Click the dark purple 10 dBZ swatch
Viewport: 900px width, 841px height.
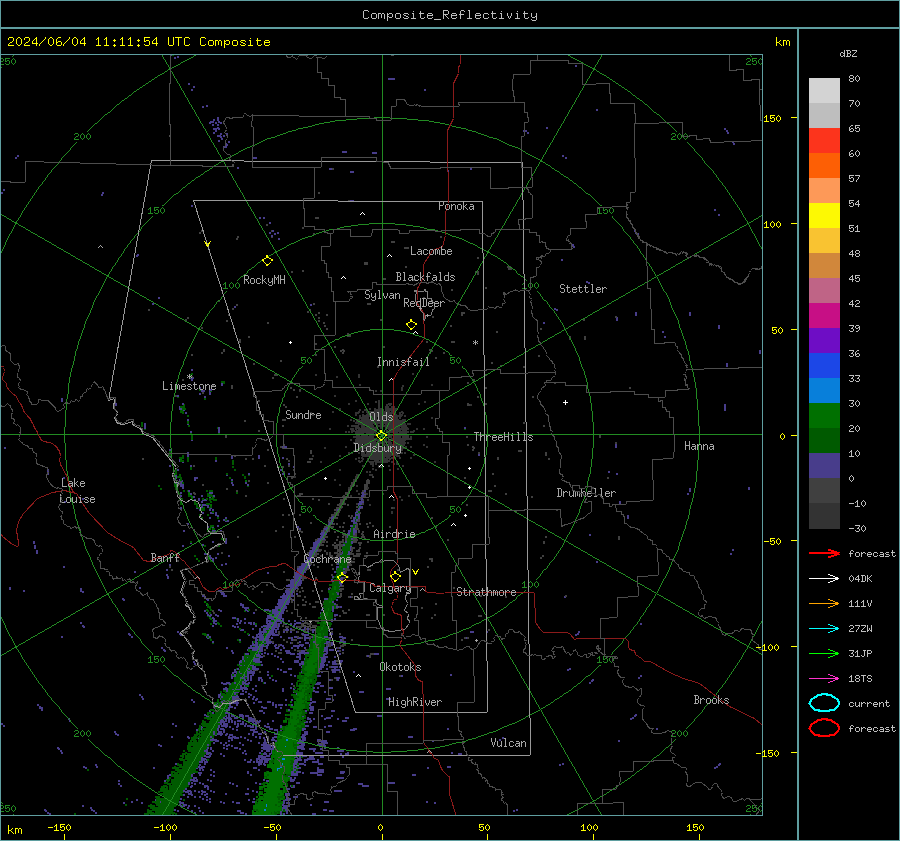(x=824, y=466)
